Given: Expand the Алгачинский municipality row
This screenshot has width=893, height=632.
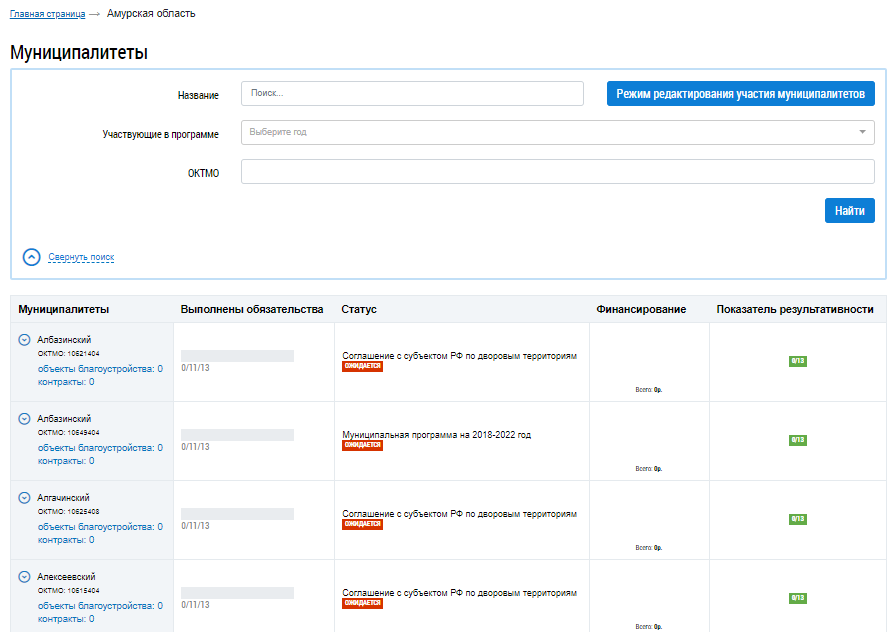Looking at the screenshot, I should coord(25,498).
